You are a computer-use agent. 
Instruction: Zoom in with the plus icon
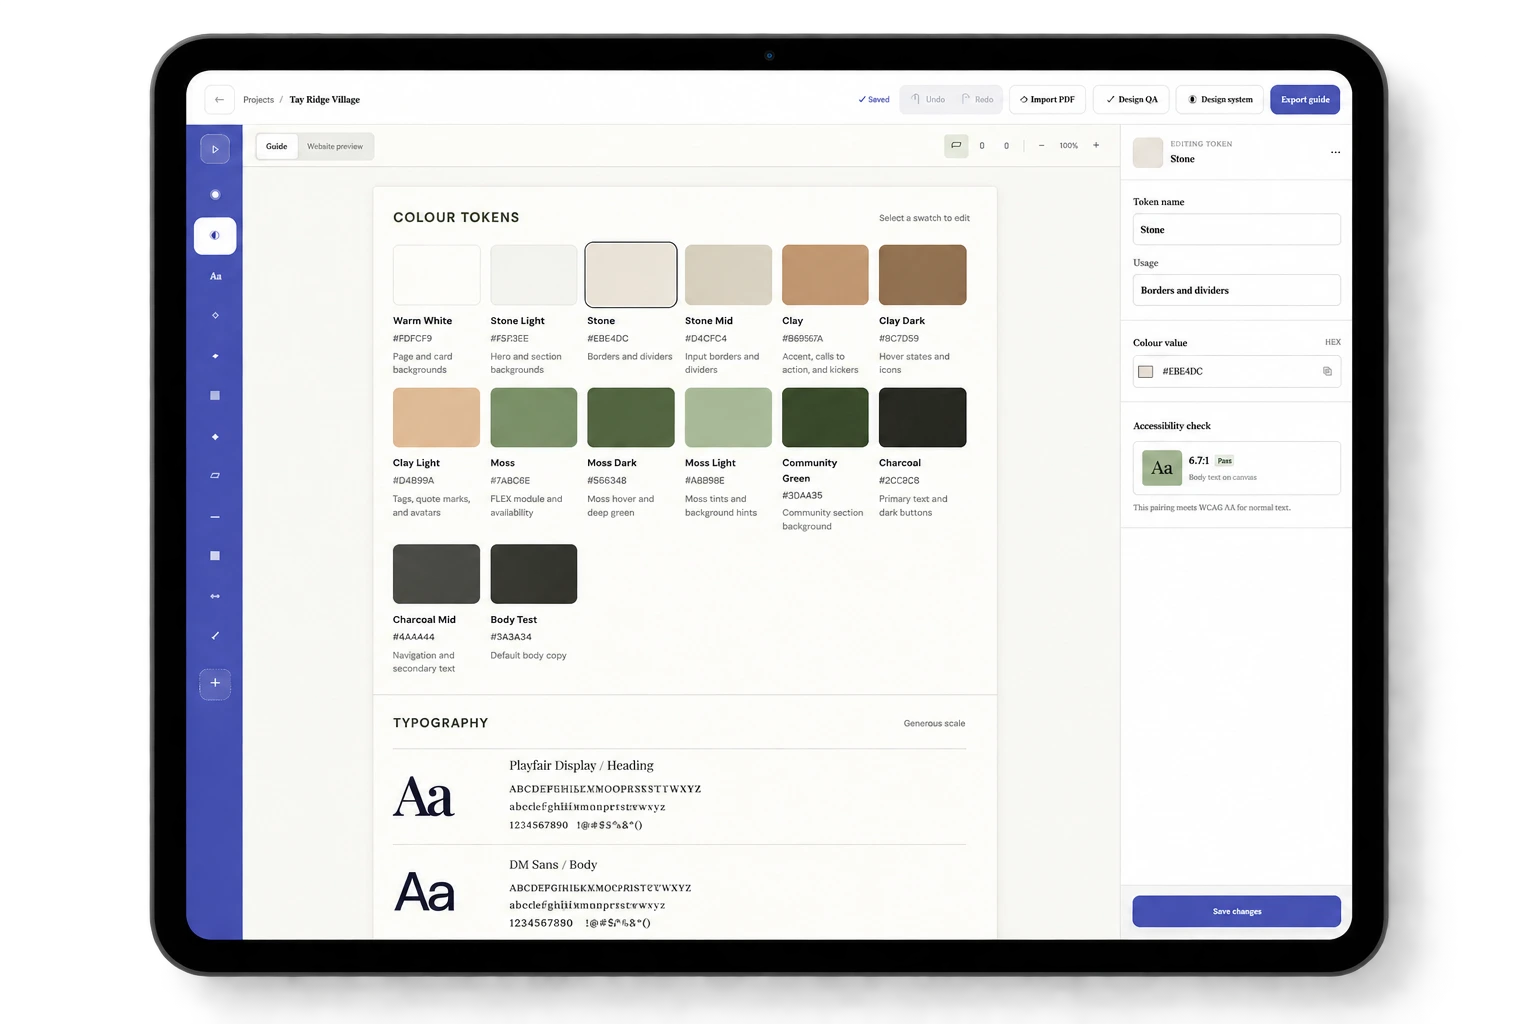(1096, 146)
